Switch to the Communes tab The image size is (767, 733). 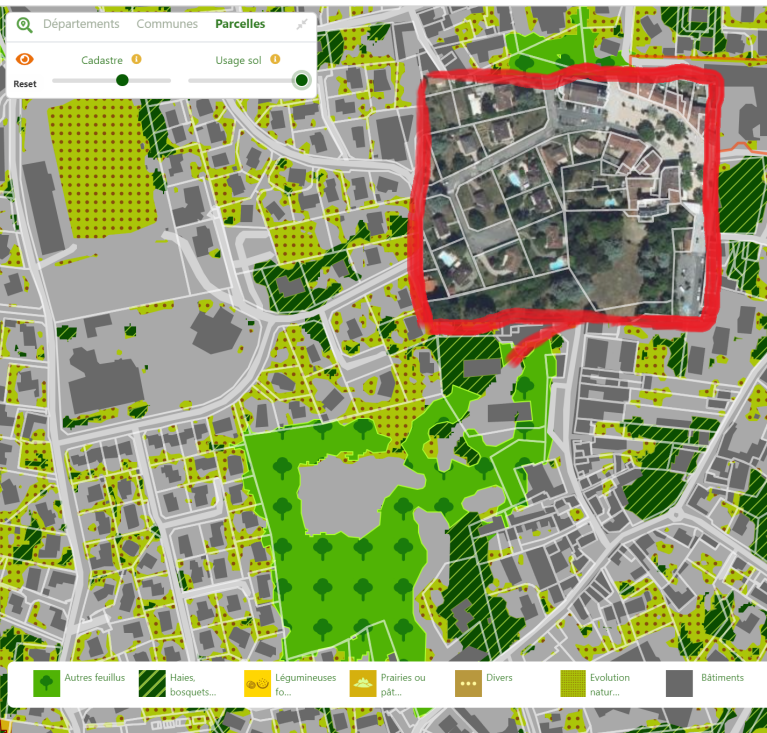(167, 24)
